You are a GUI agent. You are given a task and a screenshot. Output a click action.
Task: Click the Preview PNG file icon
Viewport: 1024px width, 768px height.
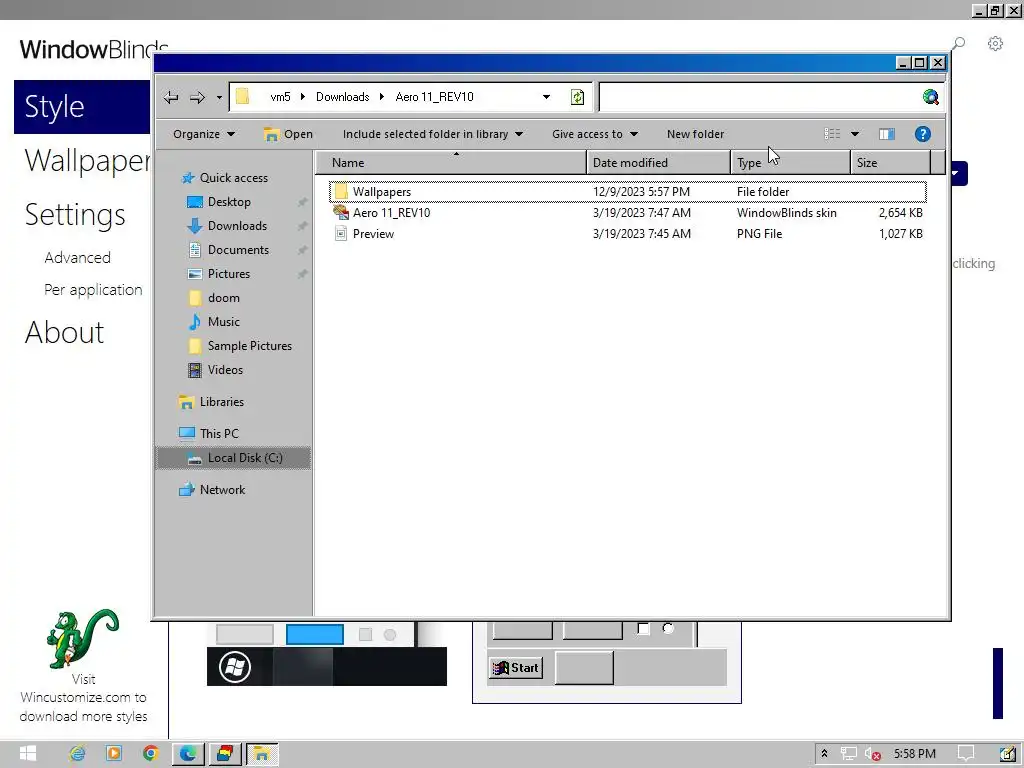point(340,233)
